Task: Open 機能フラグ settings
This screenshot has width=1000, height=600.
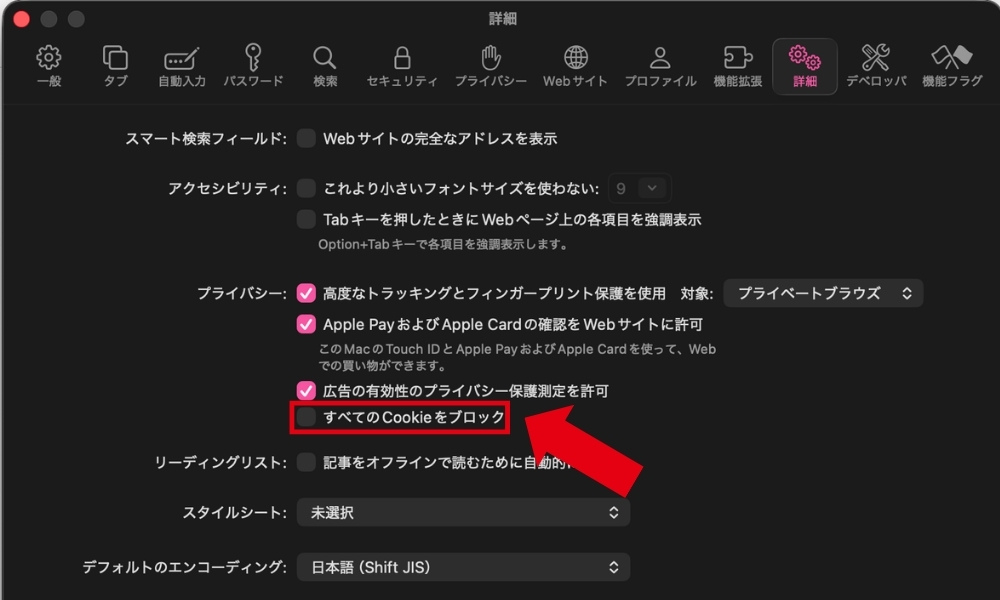Action: [x=952, y=65]
